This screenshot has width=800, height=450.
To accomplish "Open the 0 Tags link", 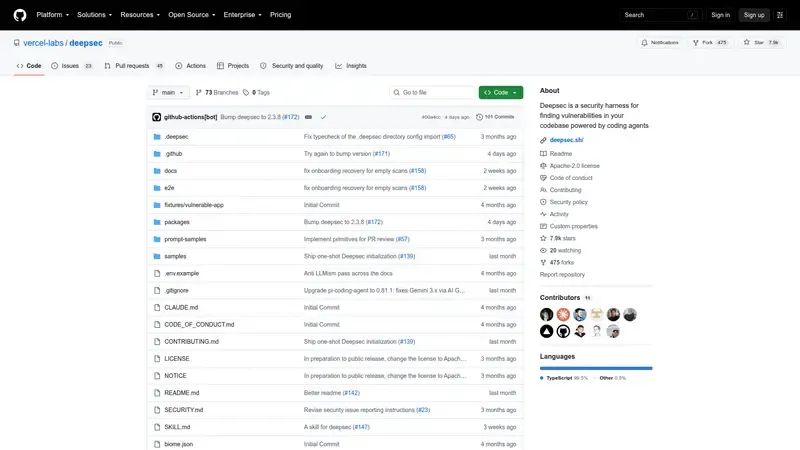I will pos(256,92).
